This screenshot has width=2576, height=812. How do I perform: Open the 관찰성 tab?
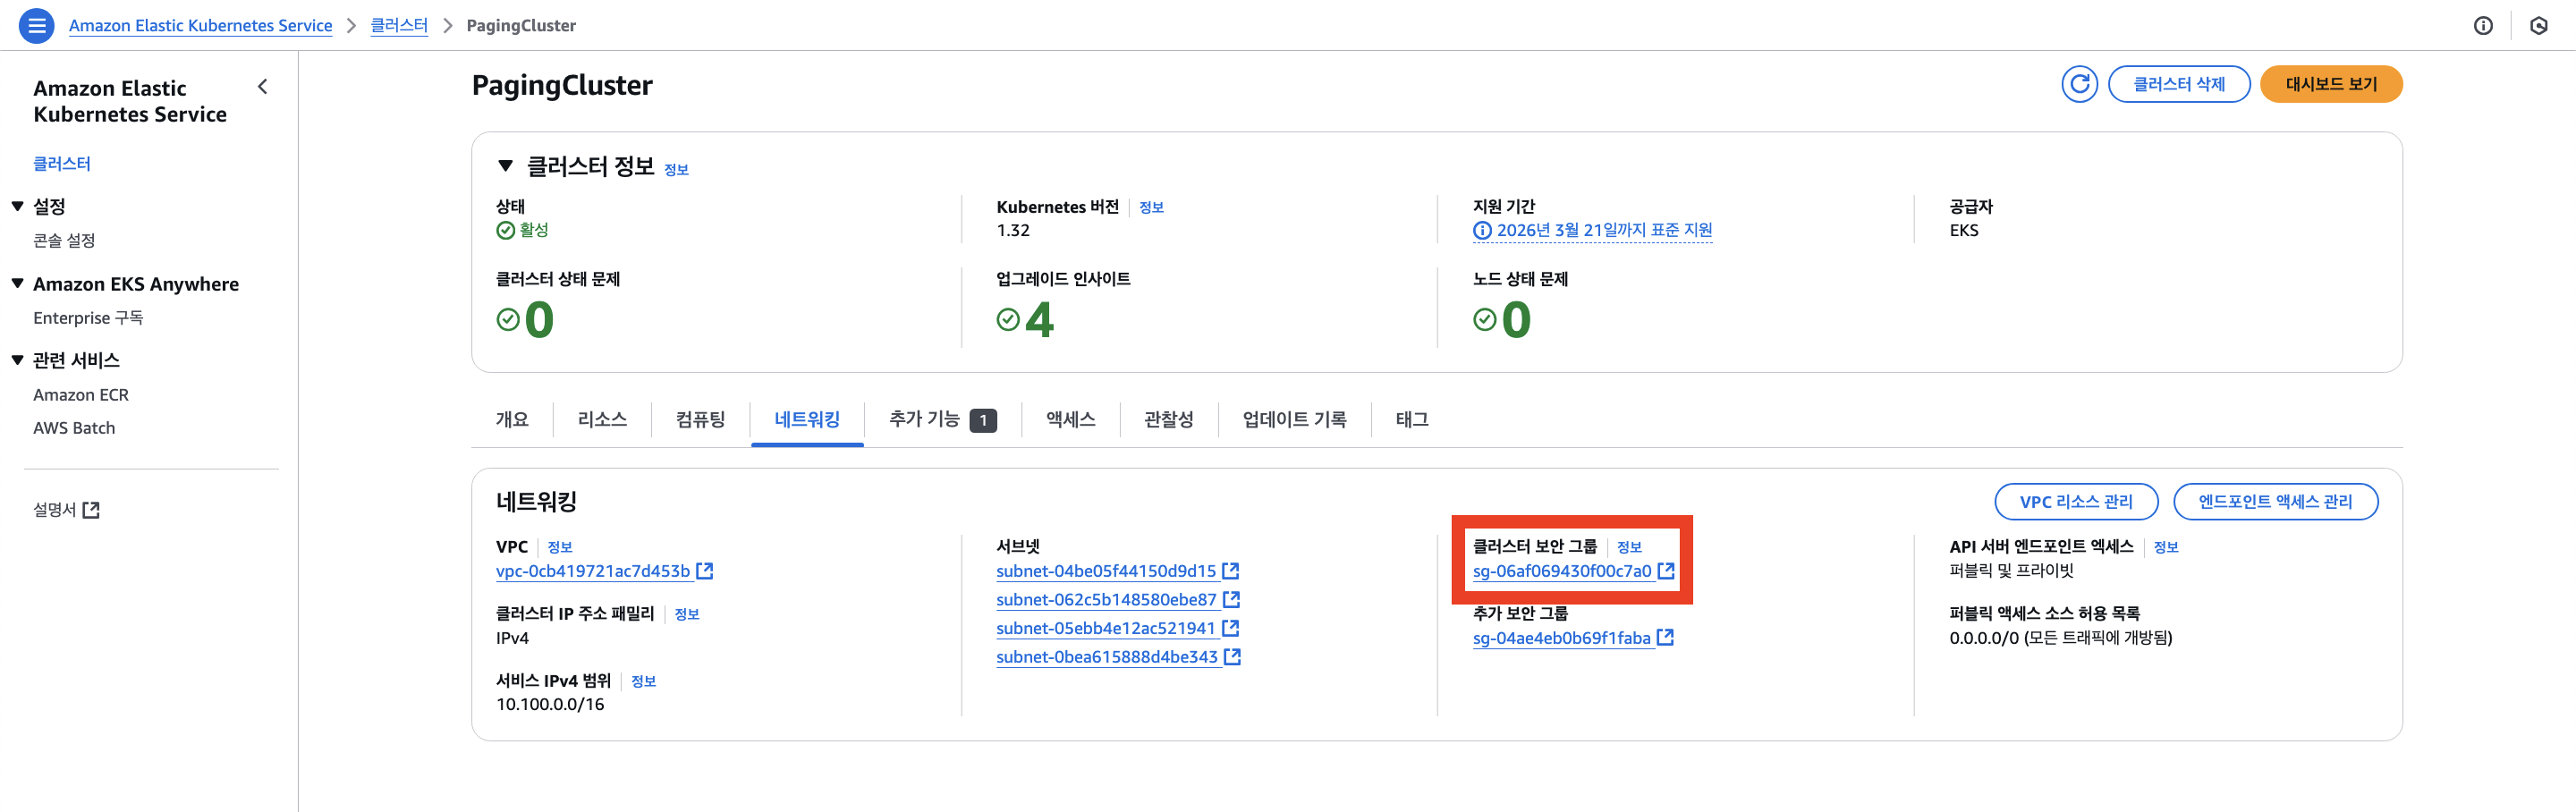coord(1168,420)
